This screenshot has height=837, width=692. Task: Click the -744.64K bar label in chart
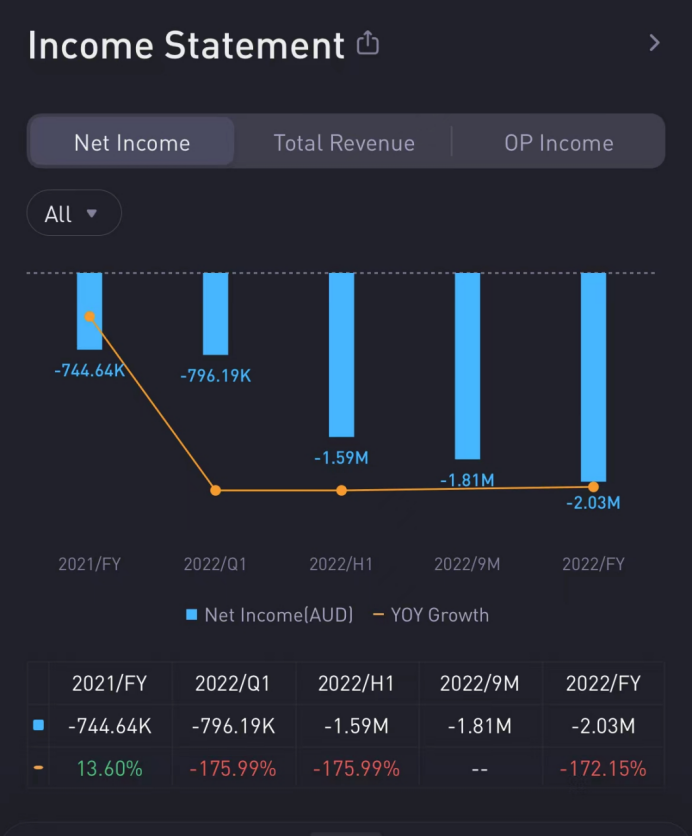(x=89, y=370)
